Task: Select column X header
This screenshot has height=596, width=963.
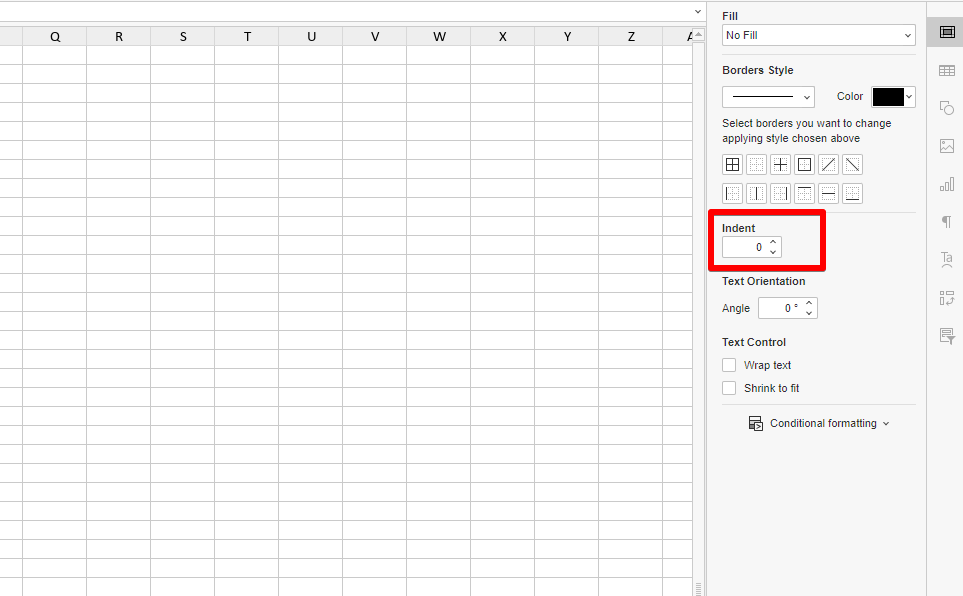Action: click(502, 36)
